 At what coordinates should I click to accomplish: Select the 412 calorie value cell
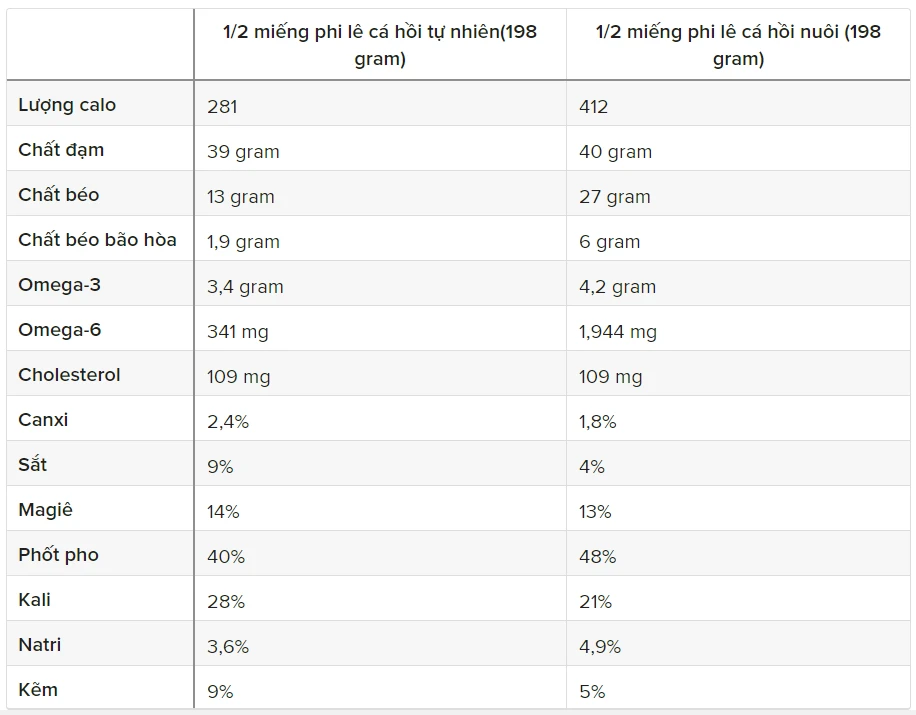point(594,107)
